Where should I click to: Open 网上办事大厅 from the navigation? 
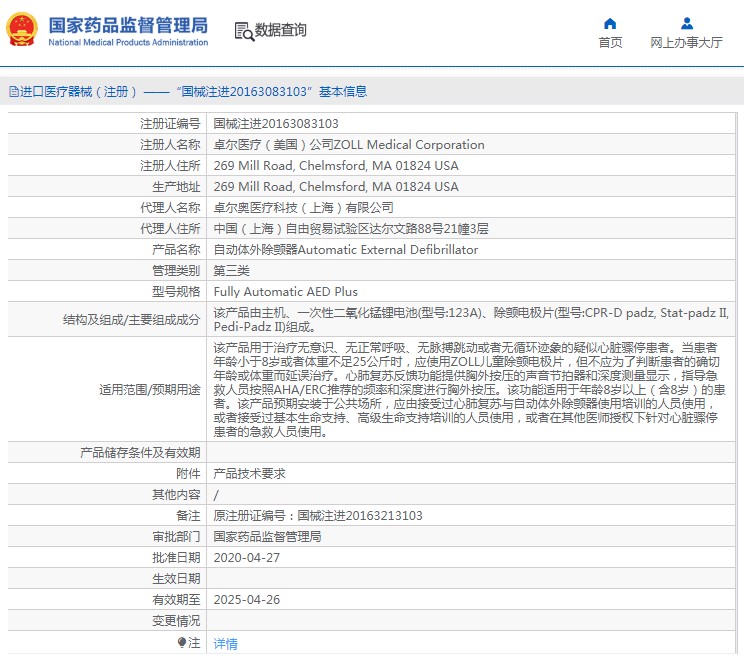(686, 42)
